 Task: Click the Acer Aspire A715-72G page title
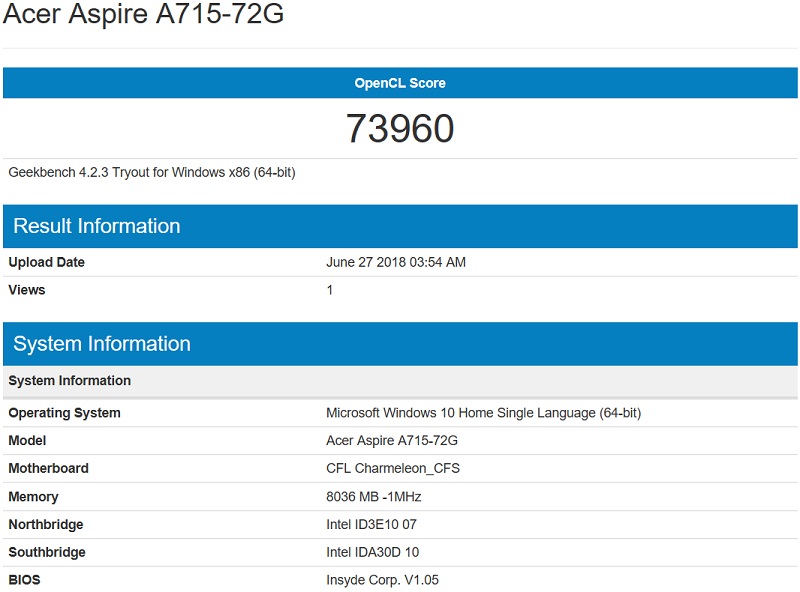(143, 14)
